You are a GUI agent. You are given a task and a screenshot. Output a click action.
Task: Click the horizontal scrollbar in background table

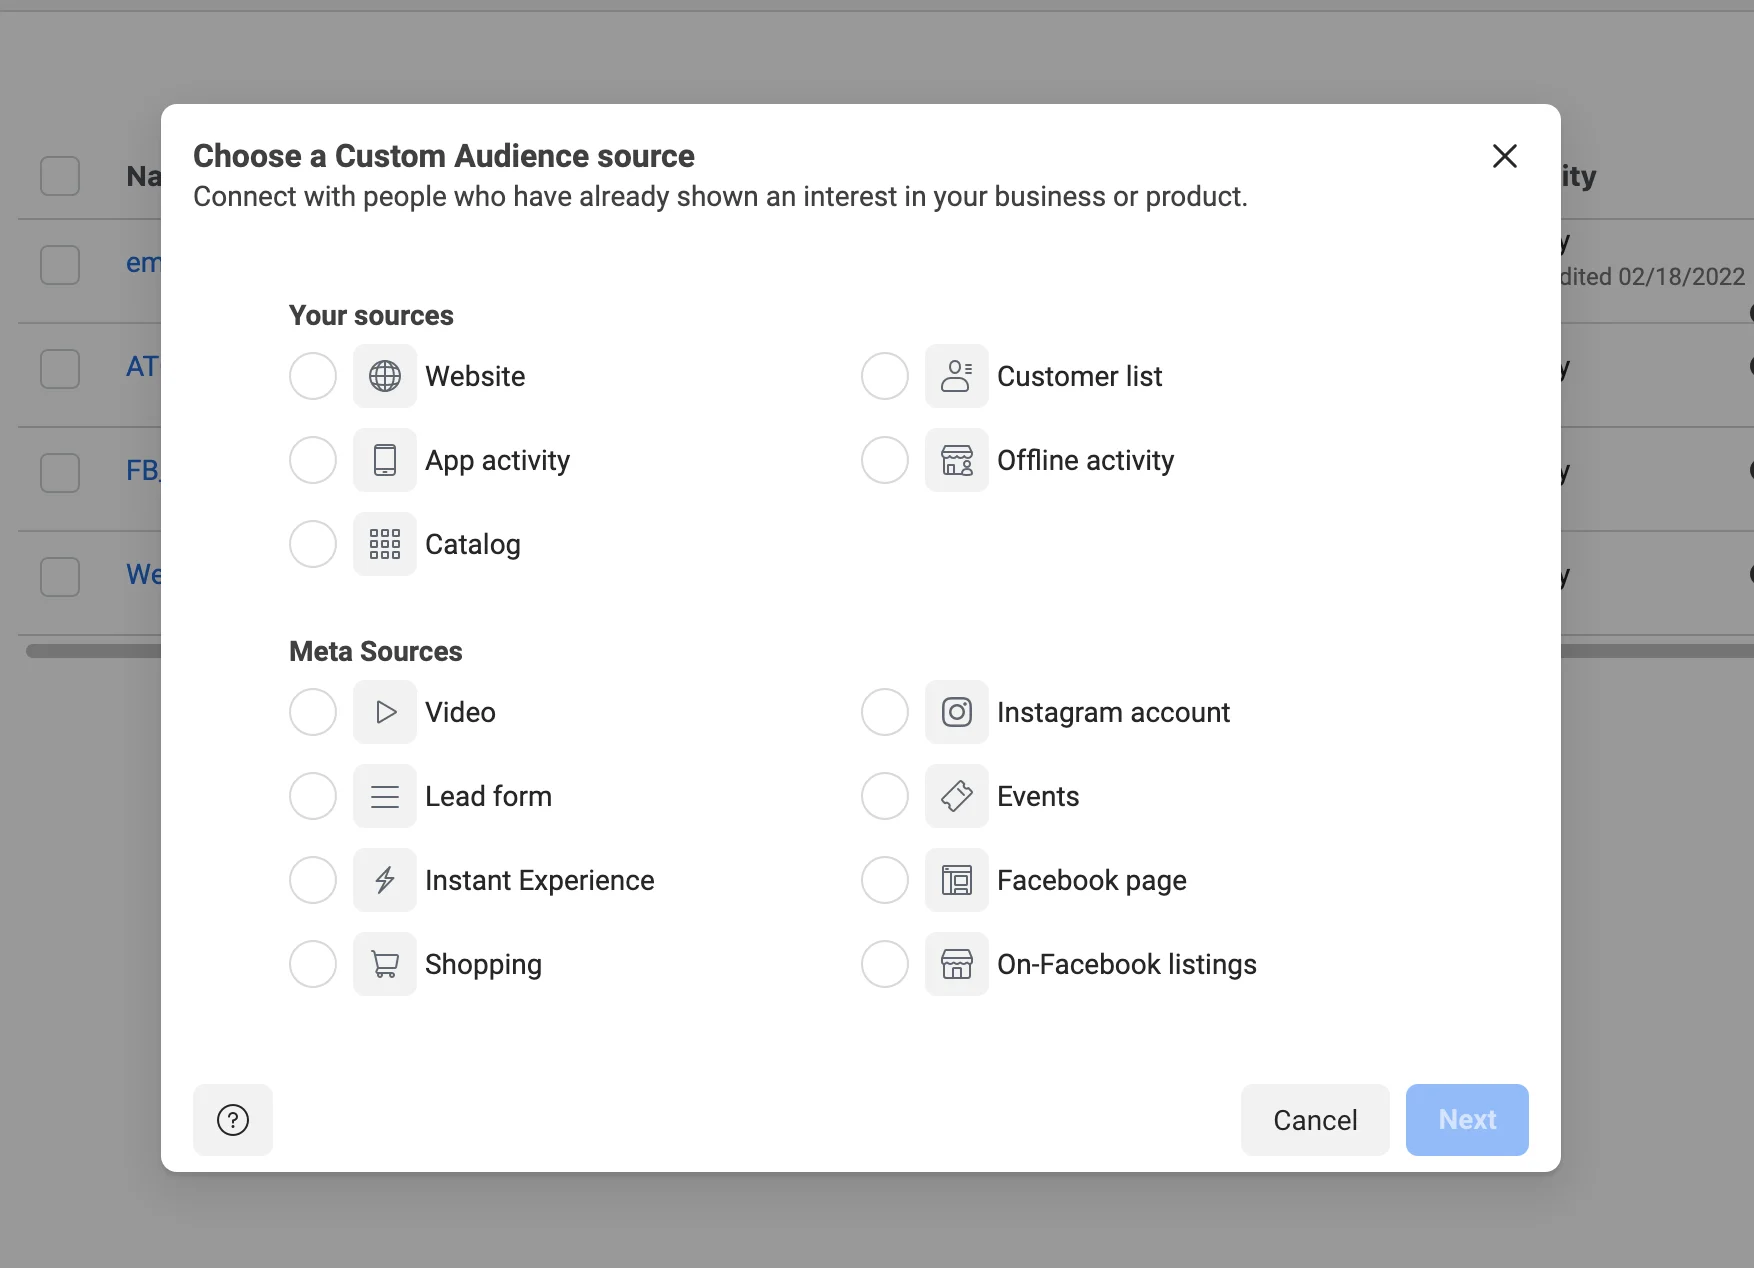coord(94,651)
